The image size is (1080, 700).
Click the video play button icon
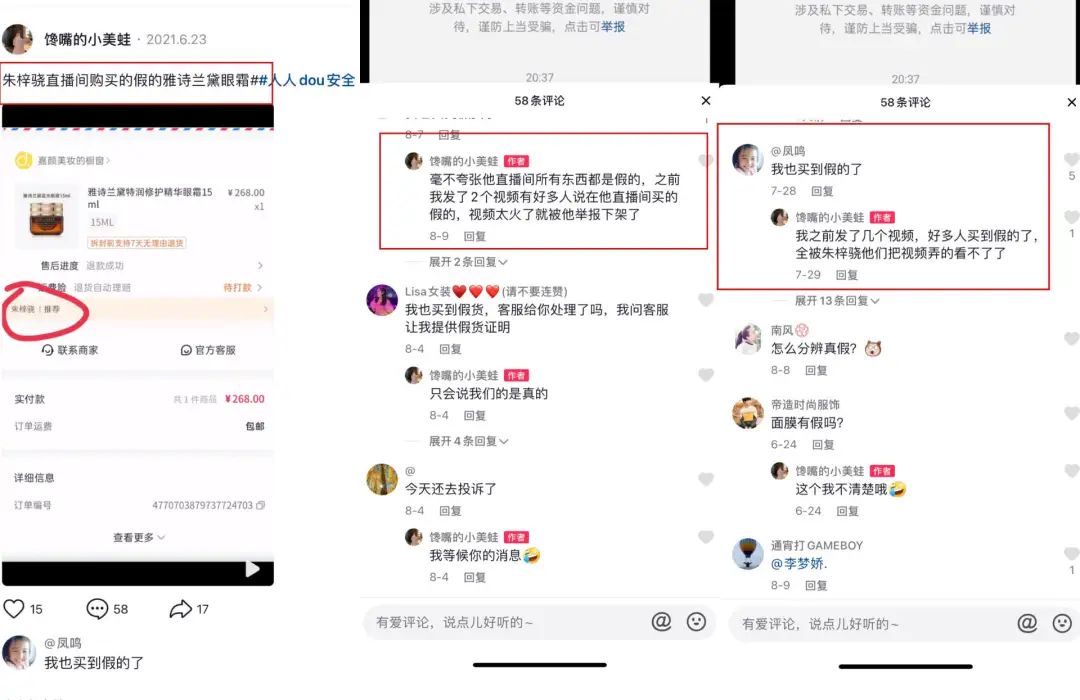pos(253,569)
